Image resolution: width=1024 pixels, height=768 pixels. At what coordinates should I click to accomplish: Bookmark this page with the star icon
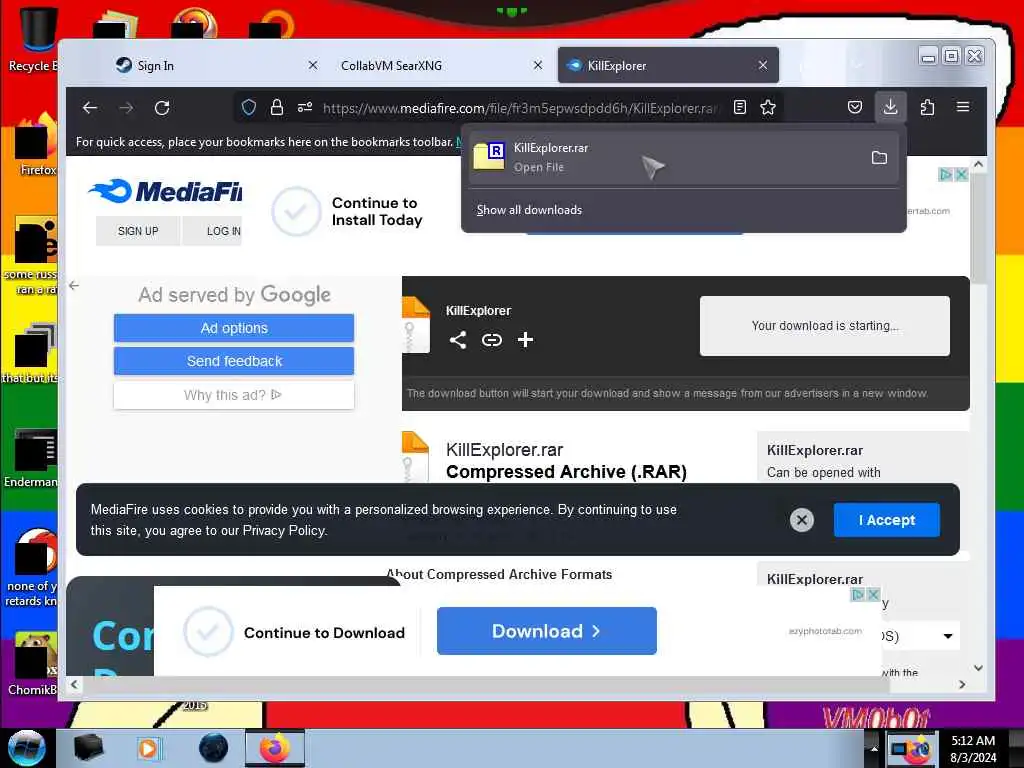[768, 108]
